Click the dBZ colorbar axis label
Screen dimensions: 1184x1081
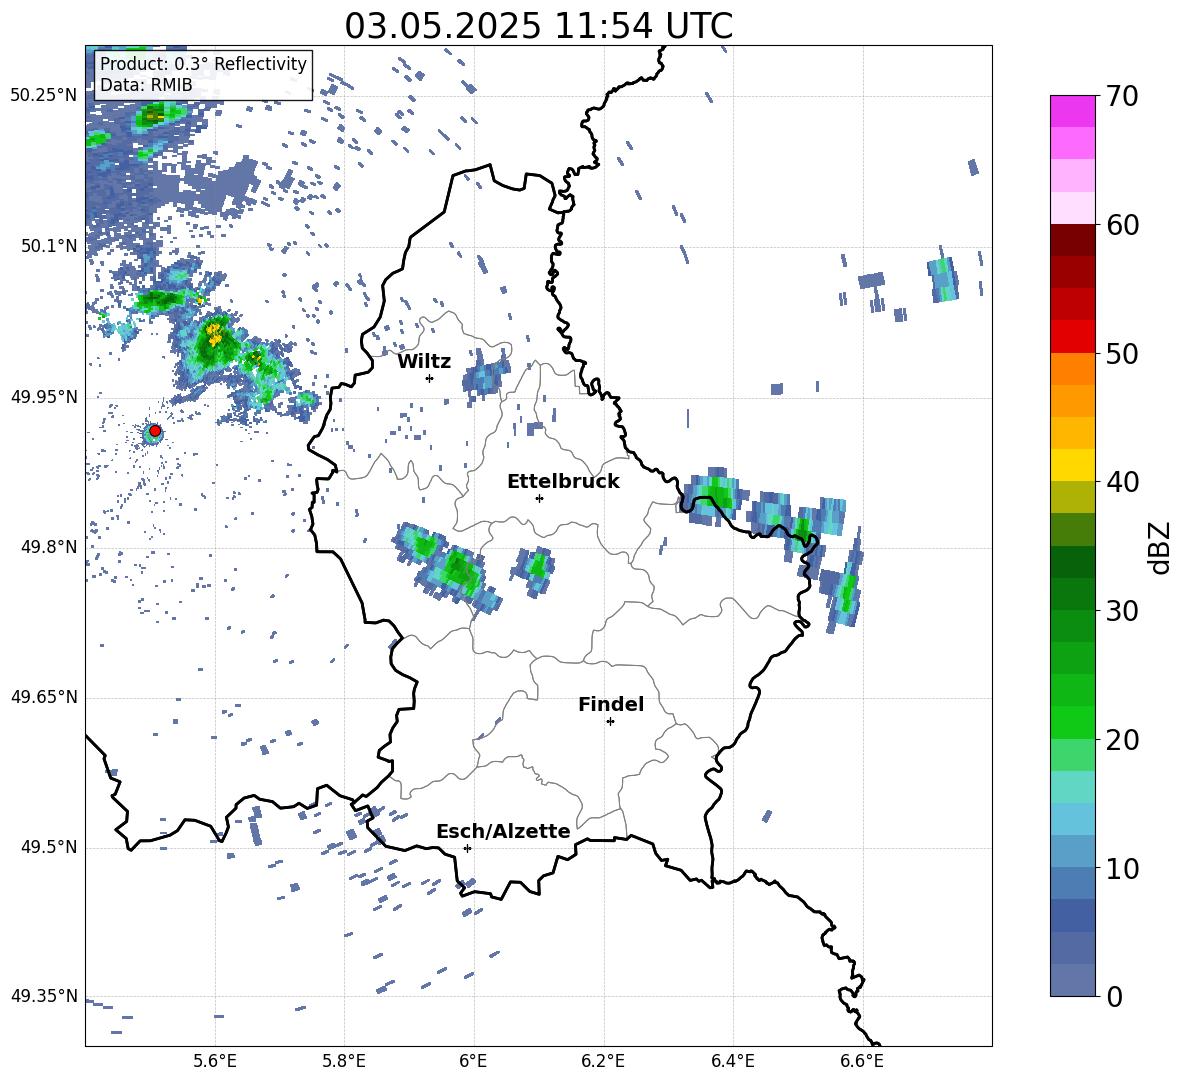pyautogui.click(x=1161, y=547)
